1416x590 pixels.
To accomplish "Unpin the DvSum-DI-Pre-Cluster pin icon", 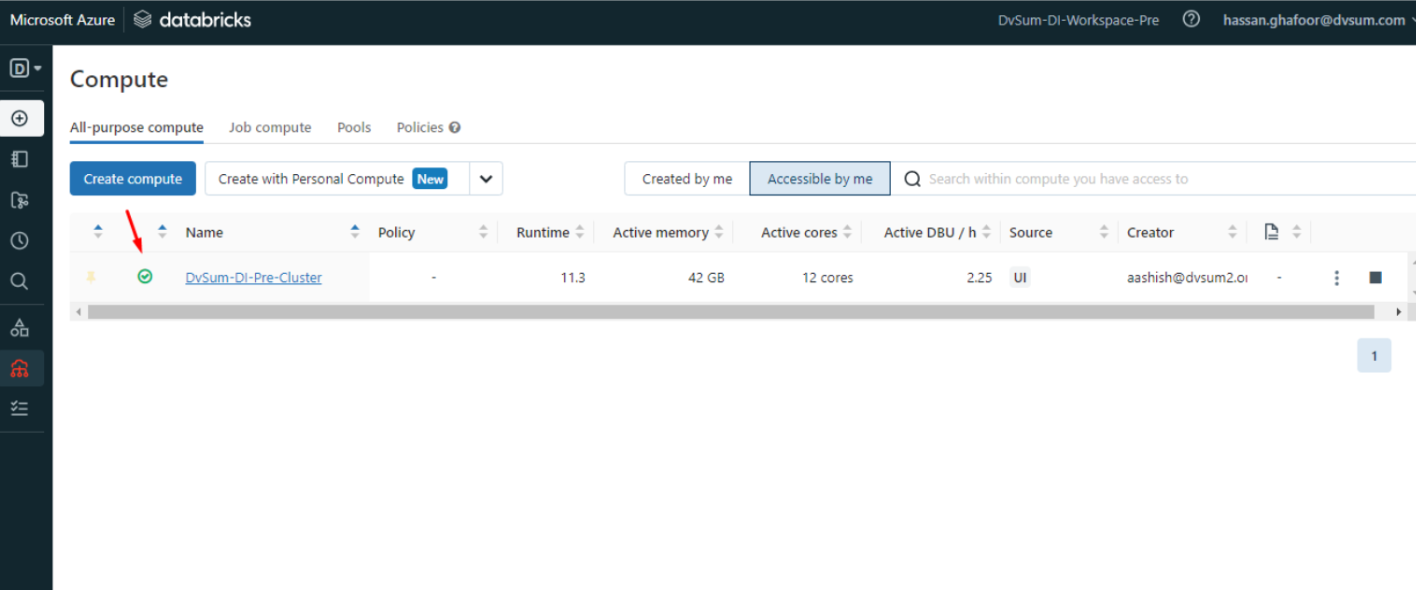I will [x=91, y=277].
